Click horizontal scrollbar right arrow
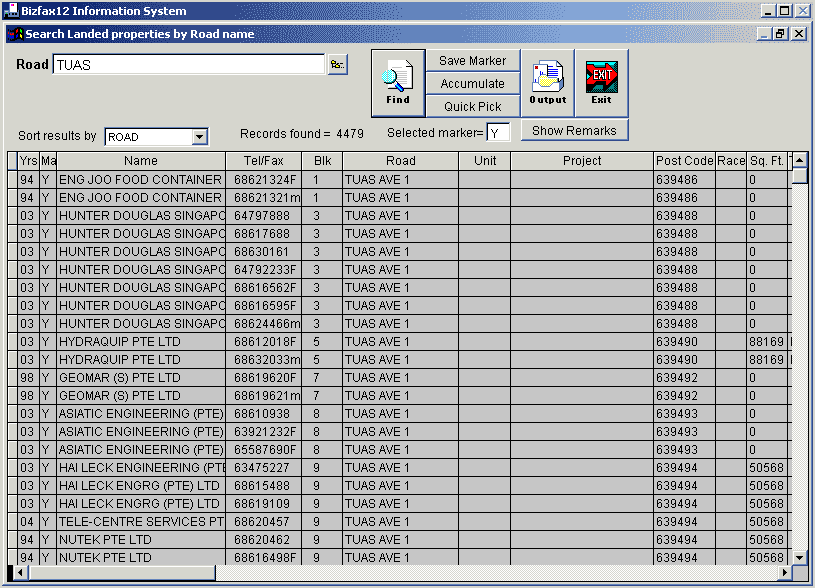This screenshot has width=815, height=588. 785,572
